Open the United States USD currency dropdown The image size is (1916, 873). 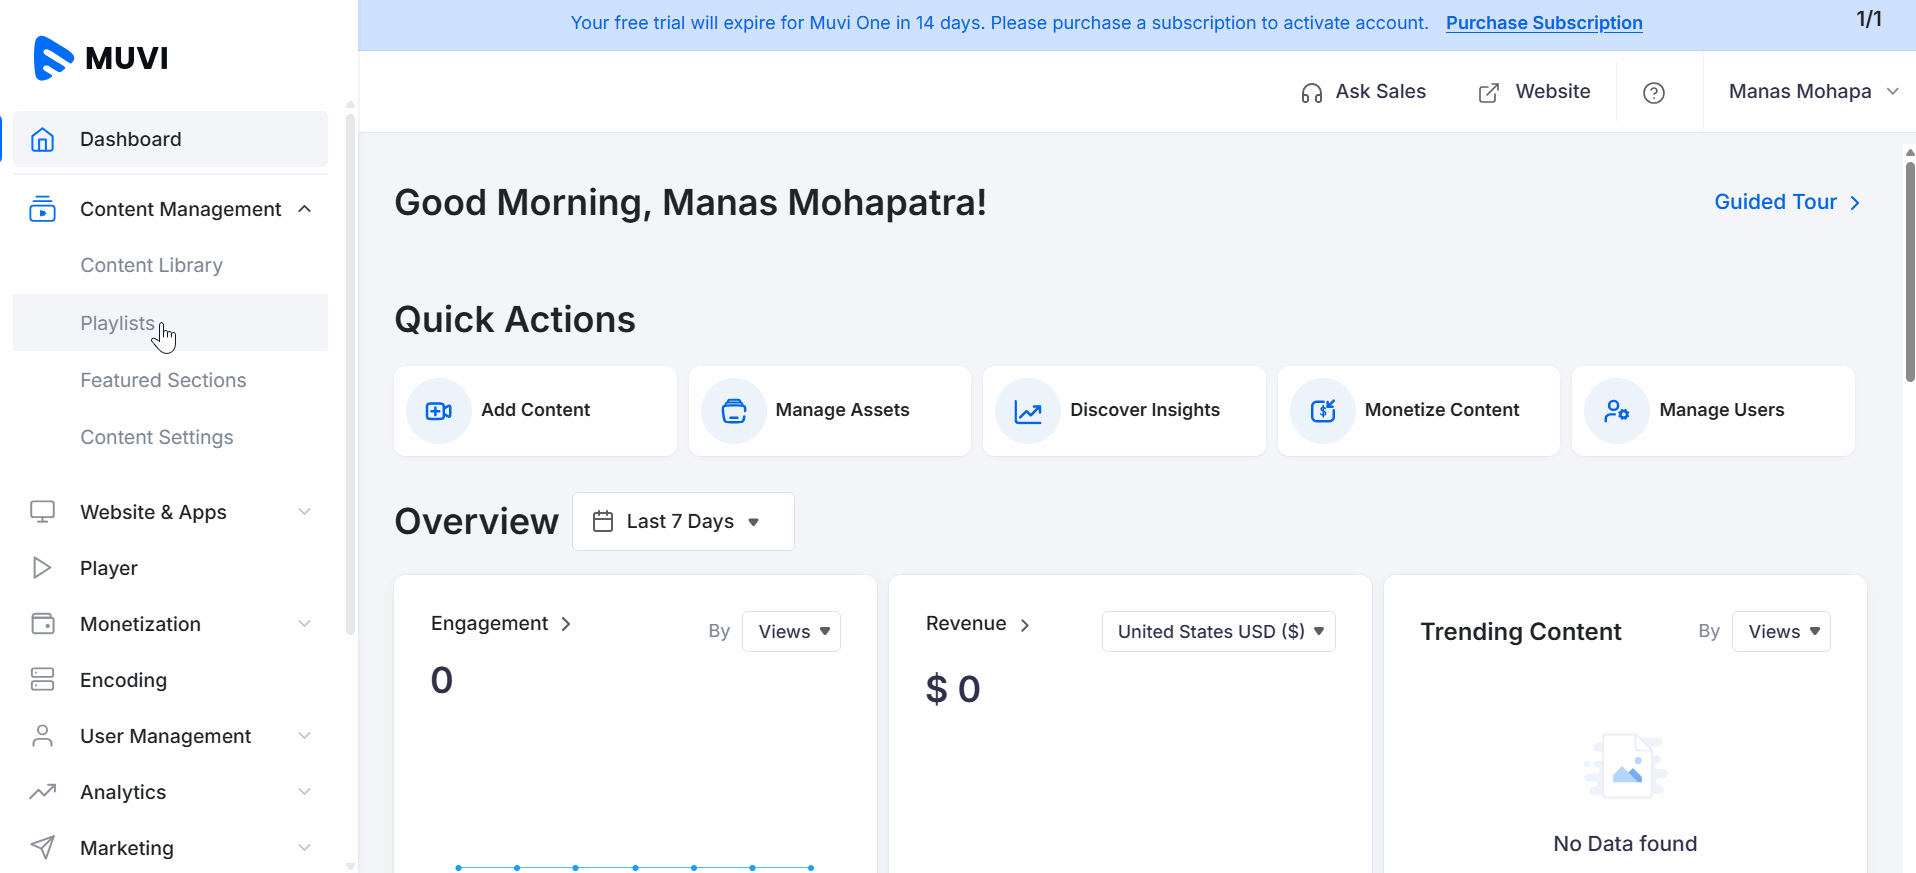[x=1218, y=632]
